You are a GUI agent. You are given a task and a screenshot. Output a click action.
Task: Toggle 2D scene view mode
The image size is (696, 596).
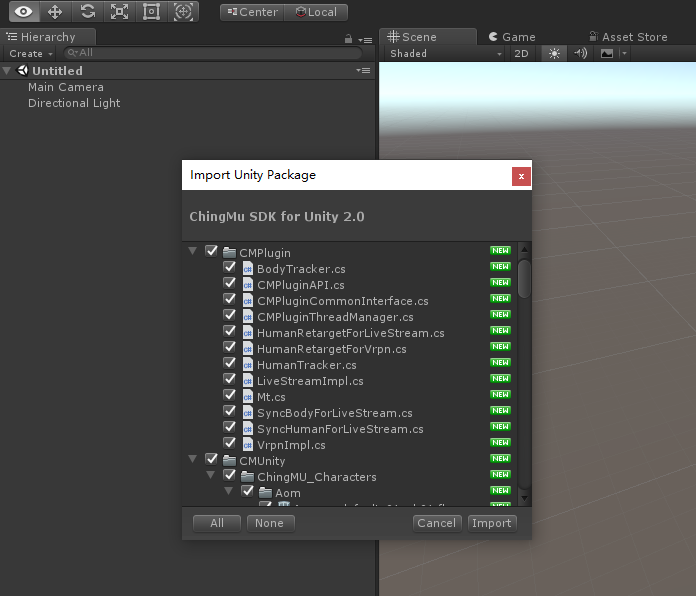pos(521,54)
